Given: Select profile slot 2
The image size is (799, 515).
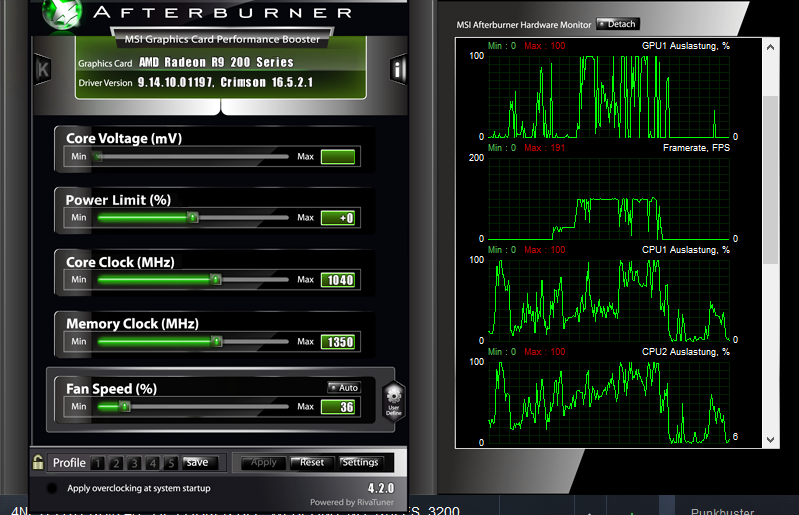Looking at the screenshot, I should coord(116,463).
